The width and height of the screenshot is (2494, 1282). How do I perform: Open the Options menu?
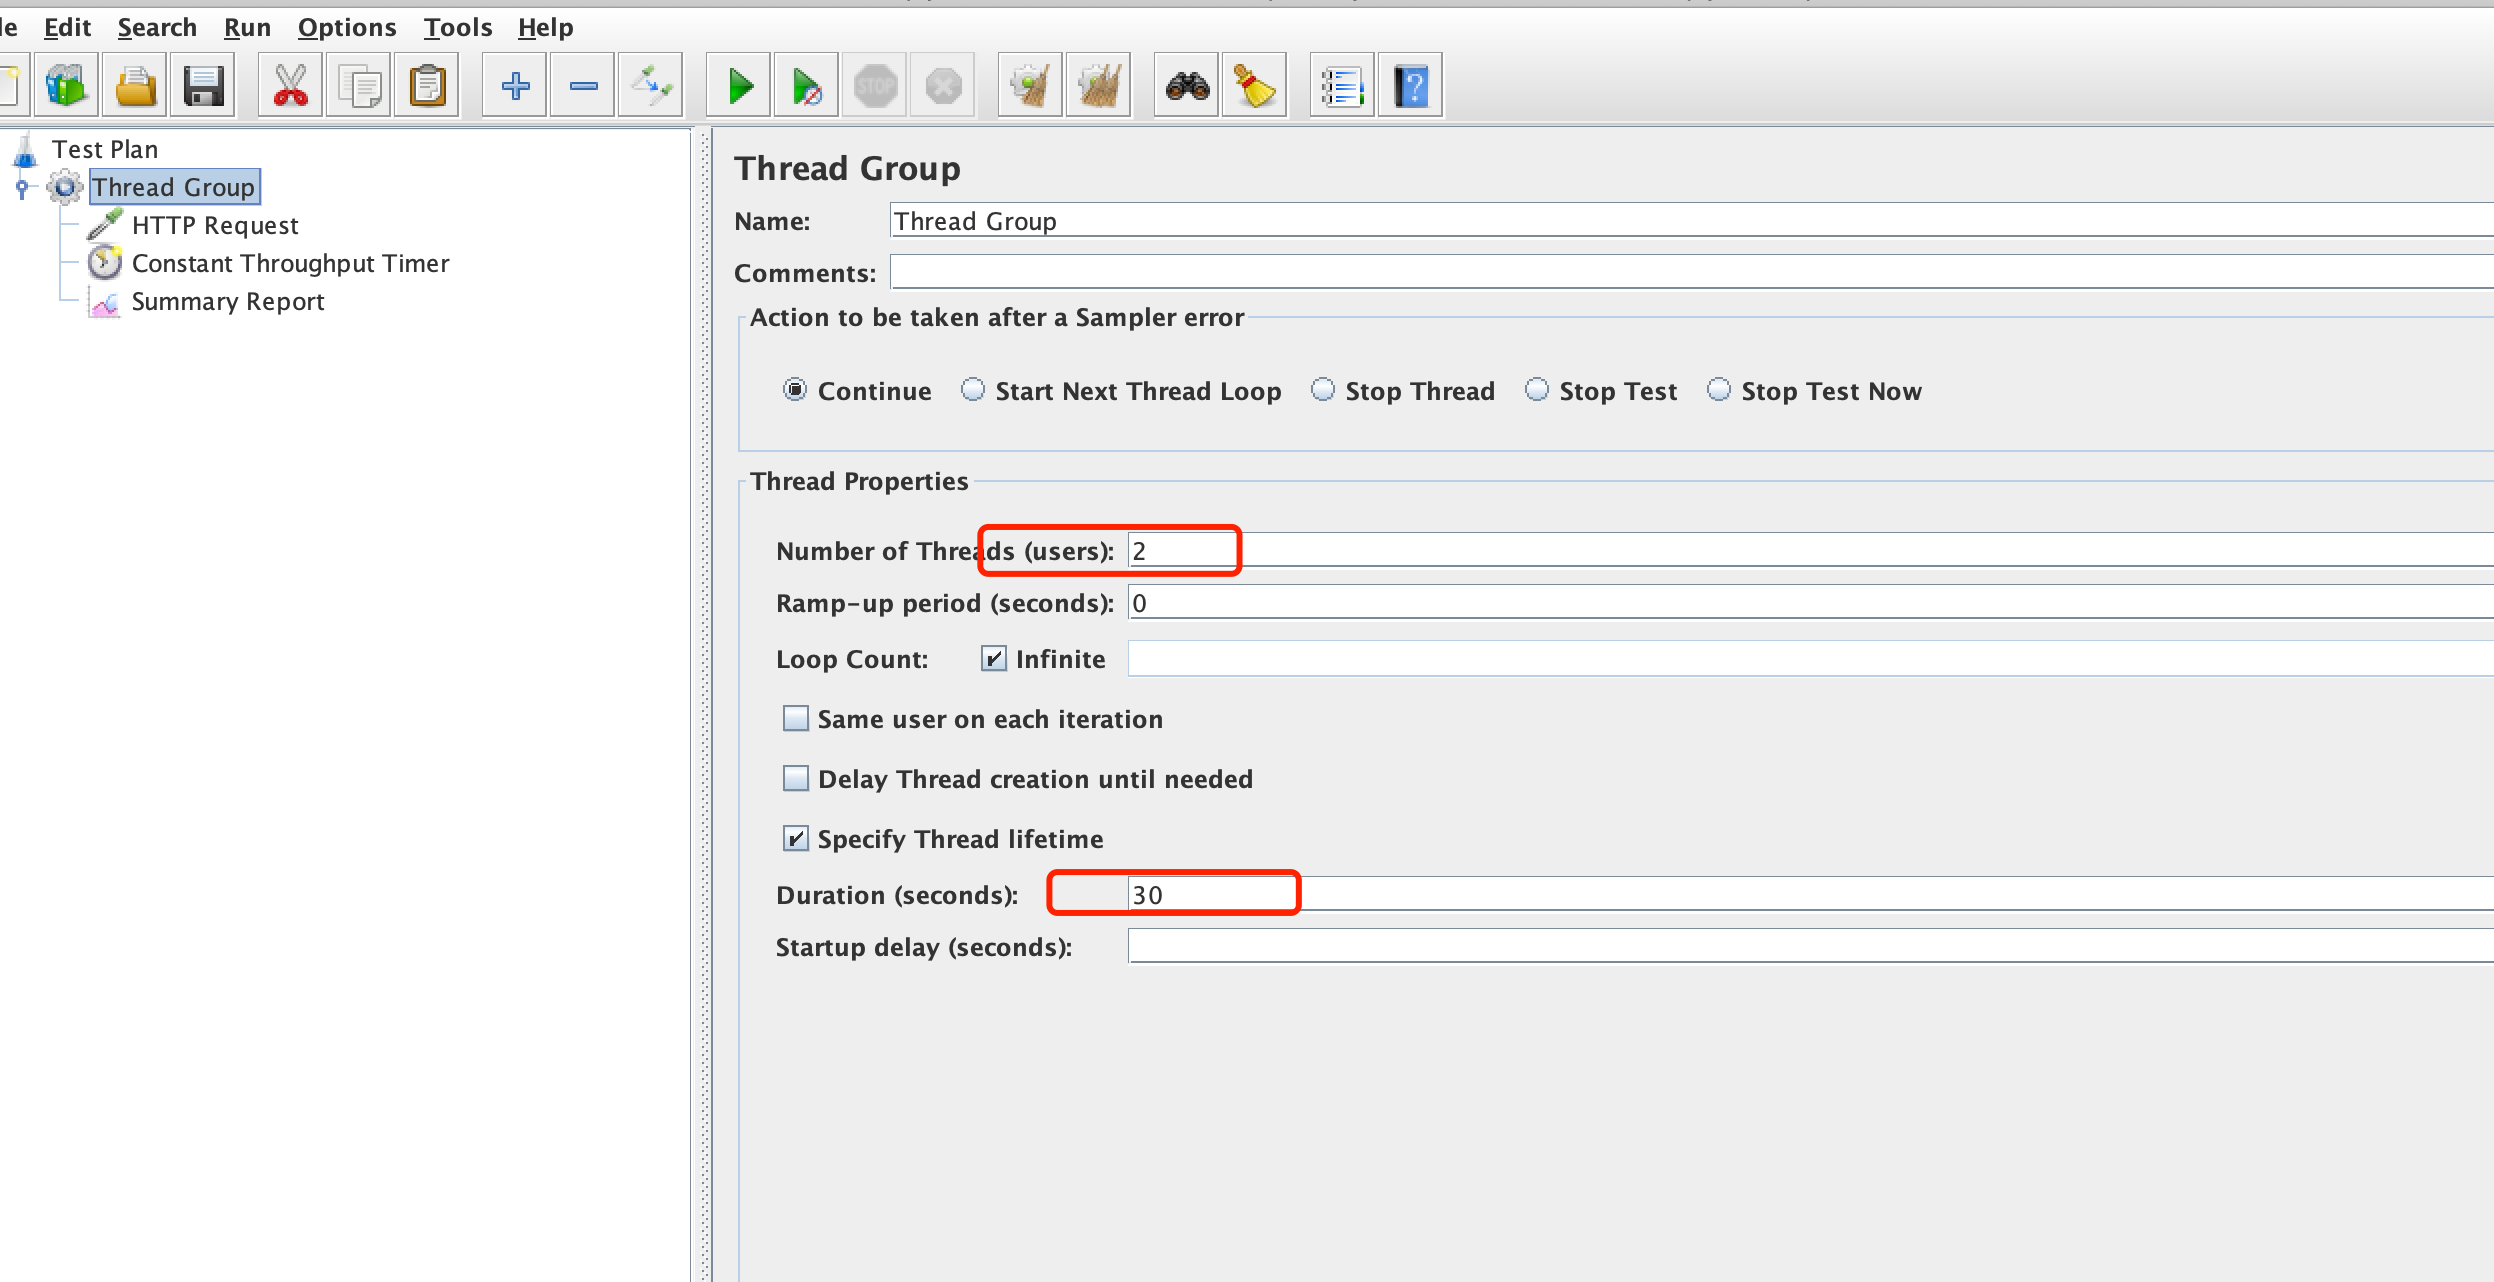pyautogui.click(x=346, y=28)
